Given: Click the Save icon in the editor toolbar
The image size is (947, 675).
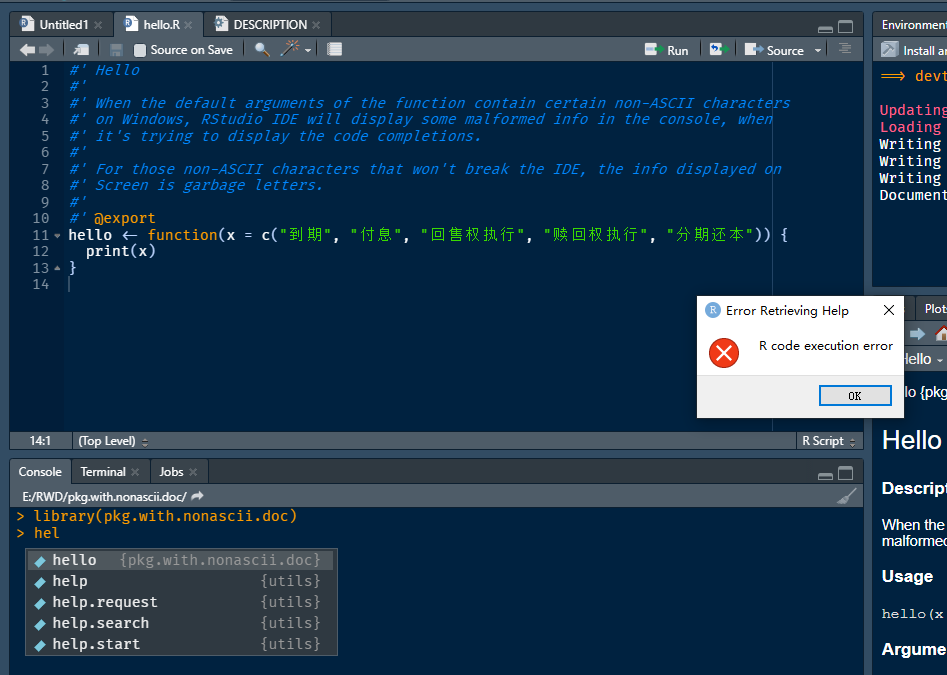Looking at the screenshot, I should click(116, 48).
